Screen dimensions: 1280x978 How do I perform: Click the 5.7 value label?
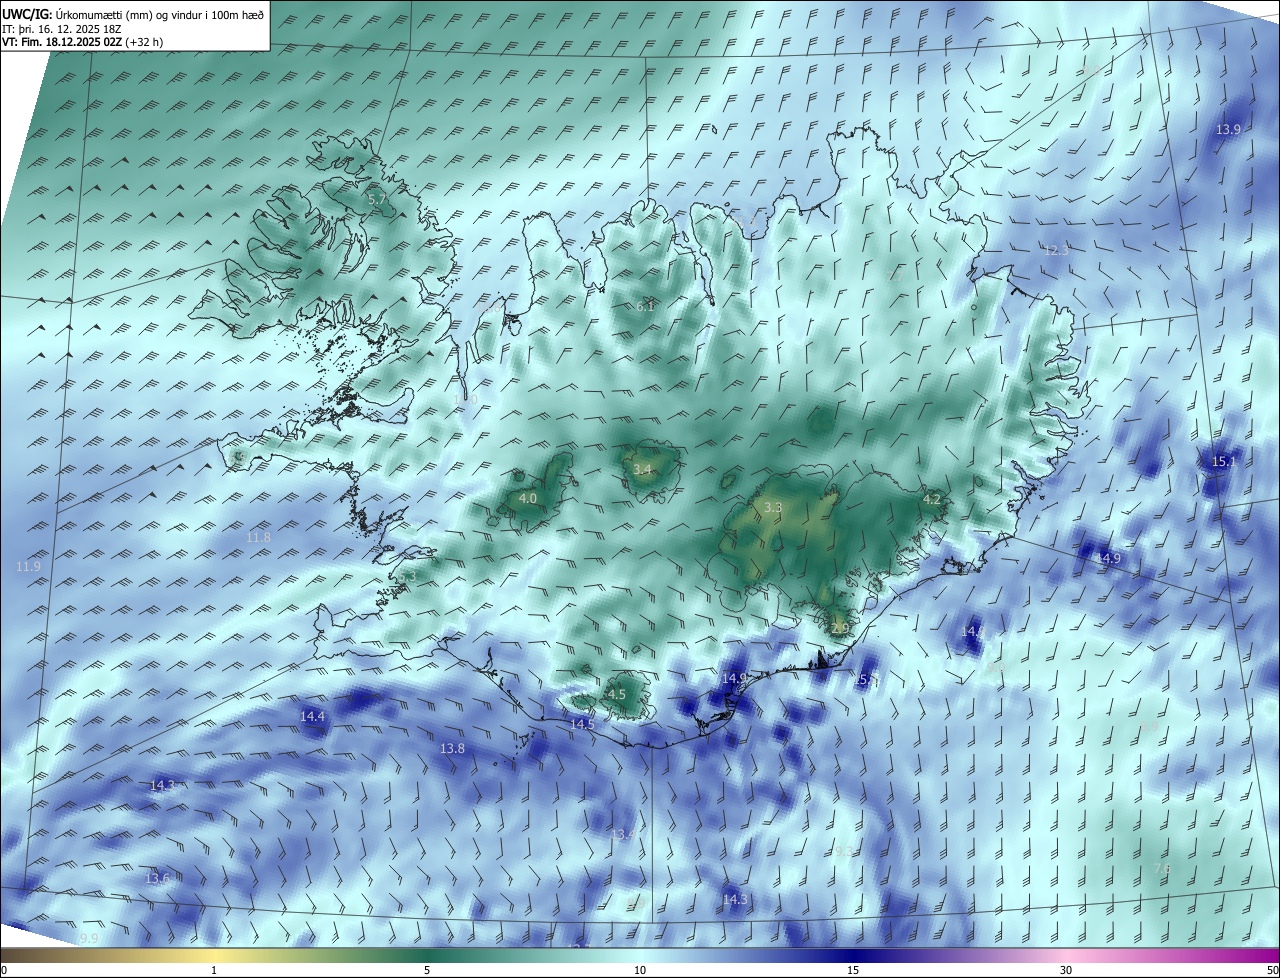point(377,200)
